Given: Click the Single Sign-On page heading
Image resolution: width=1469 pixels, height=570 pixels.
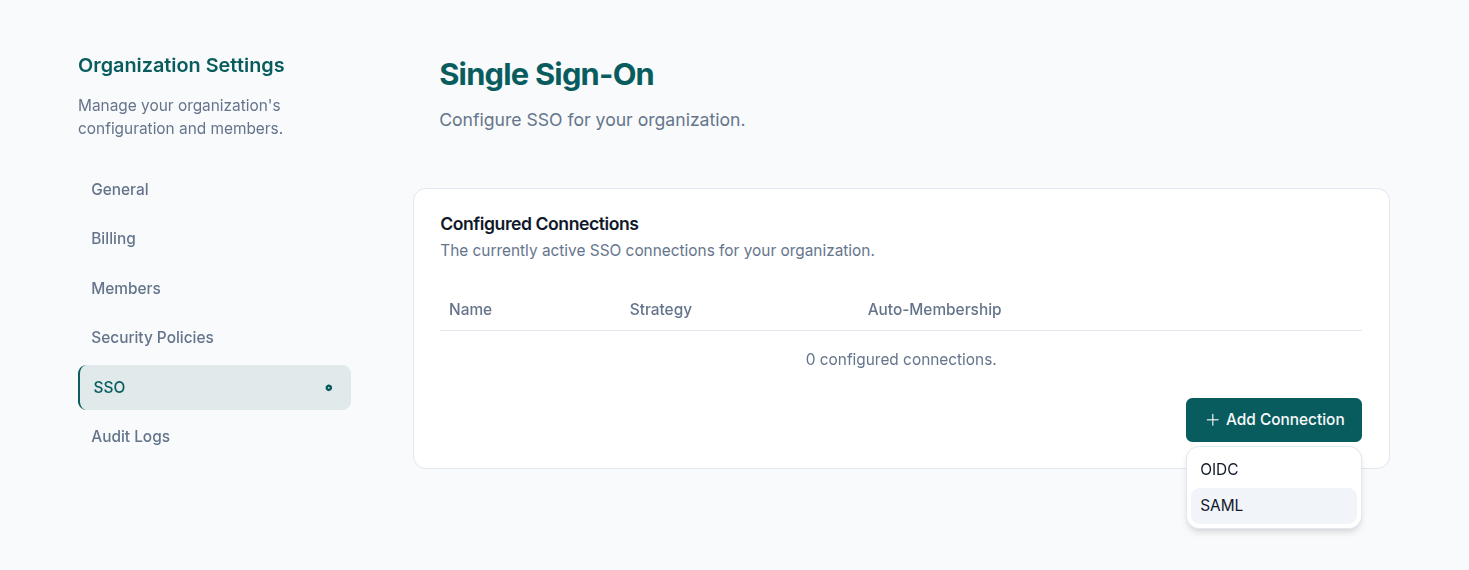Looking at the screenshot, I should [x=546, y=75].
